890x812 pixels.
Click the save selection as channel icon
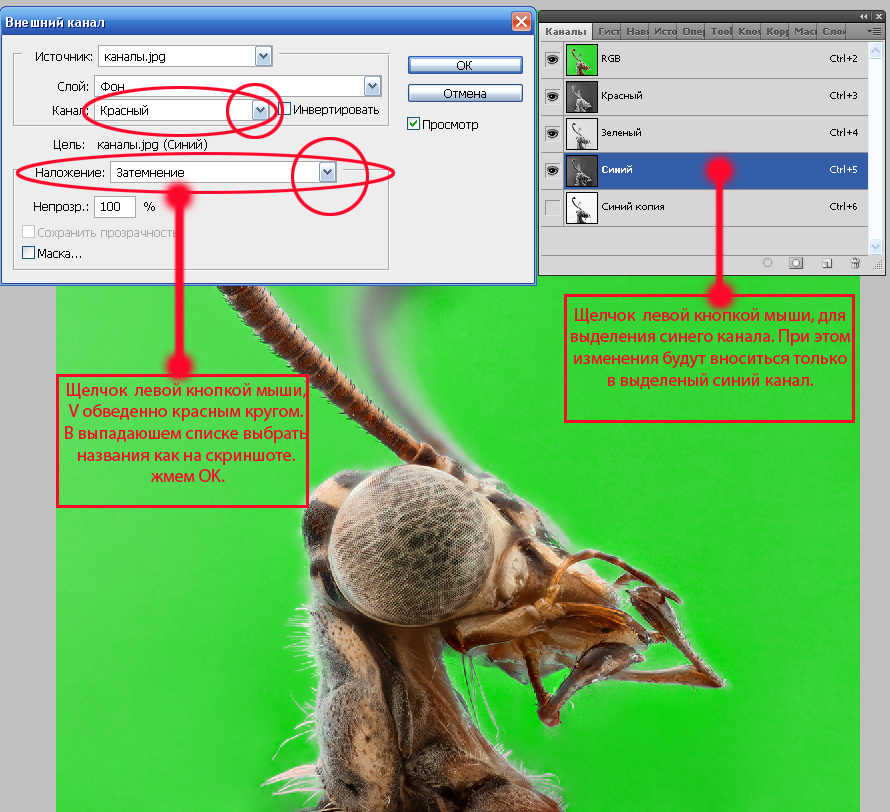[797, 263]
